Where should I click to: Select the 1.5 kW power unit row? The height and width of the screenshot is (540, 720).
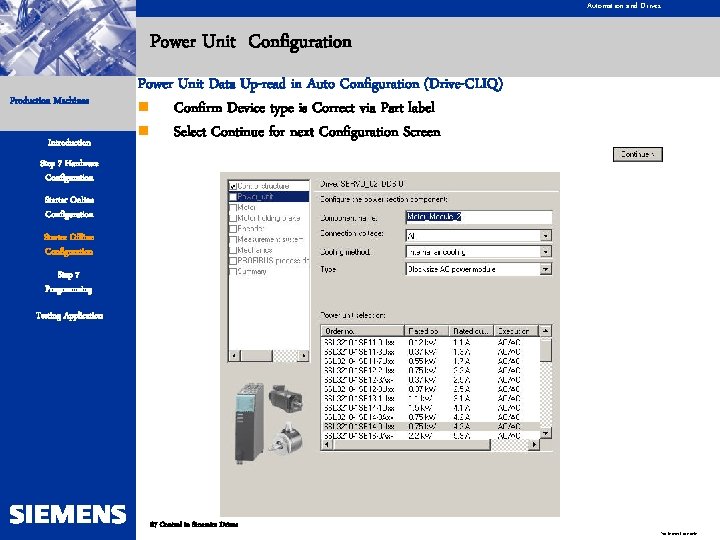[x=430, y=408]
